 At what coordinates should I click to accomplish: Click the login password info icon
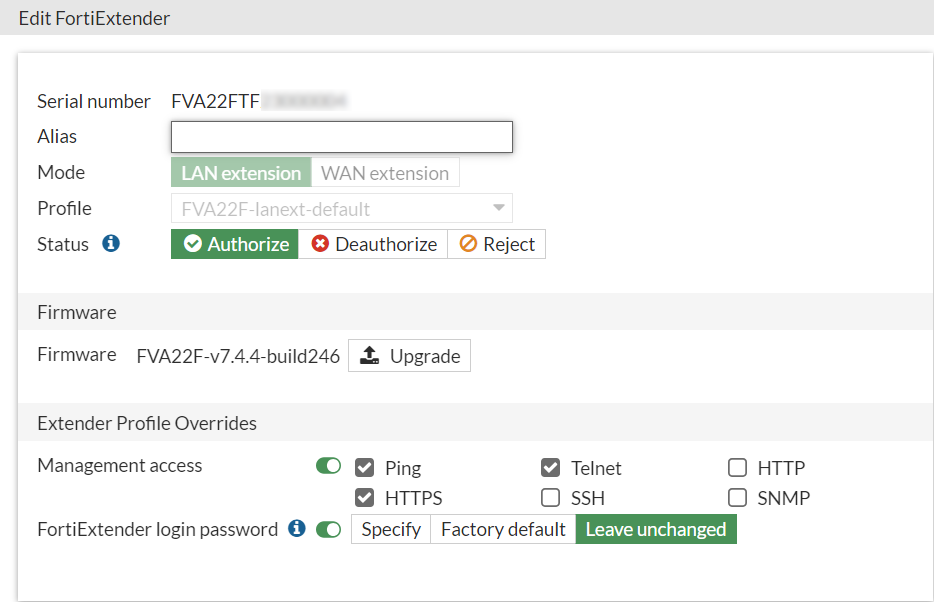pos(296,528)
